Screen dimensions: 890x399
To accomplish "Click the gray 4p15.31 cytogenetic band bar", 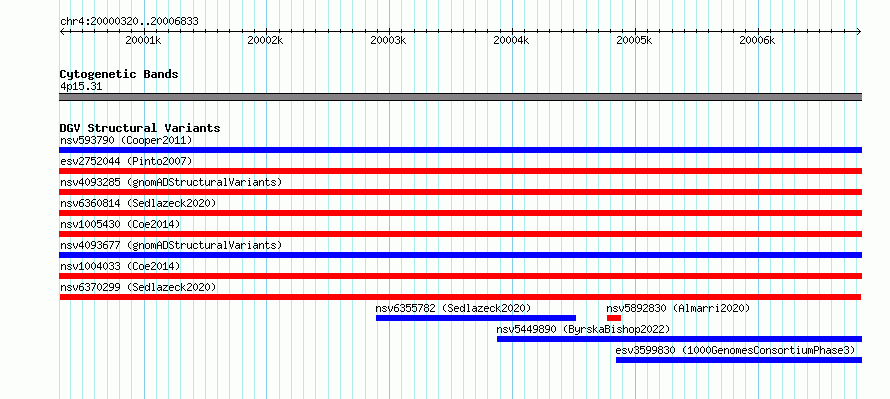I will (460, 97).
